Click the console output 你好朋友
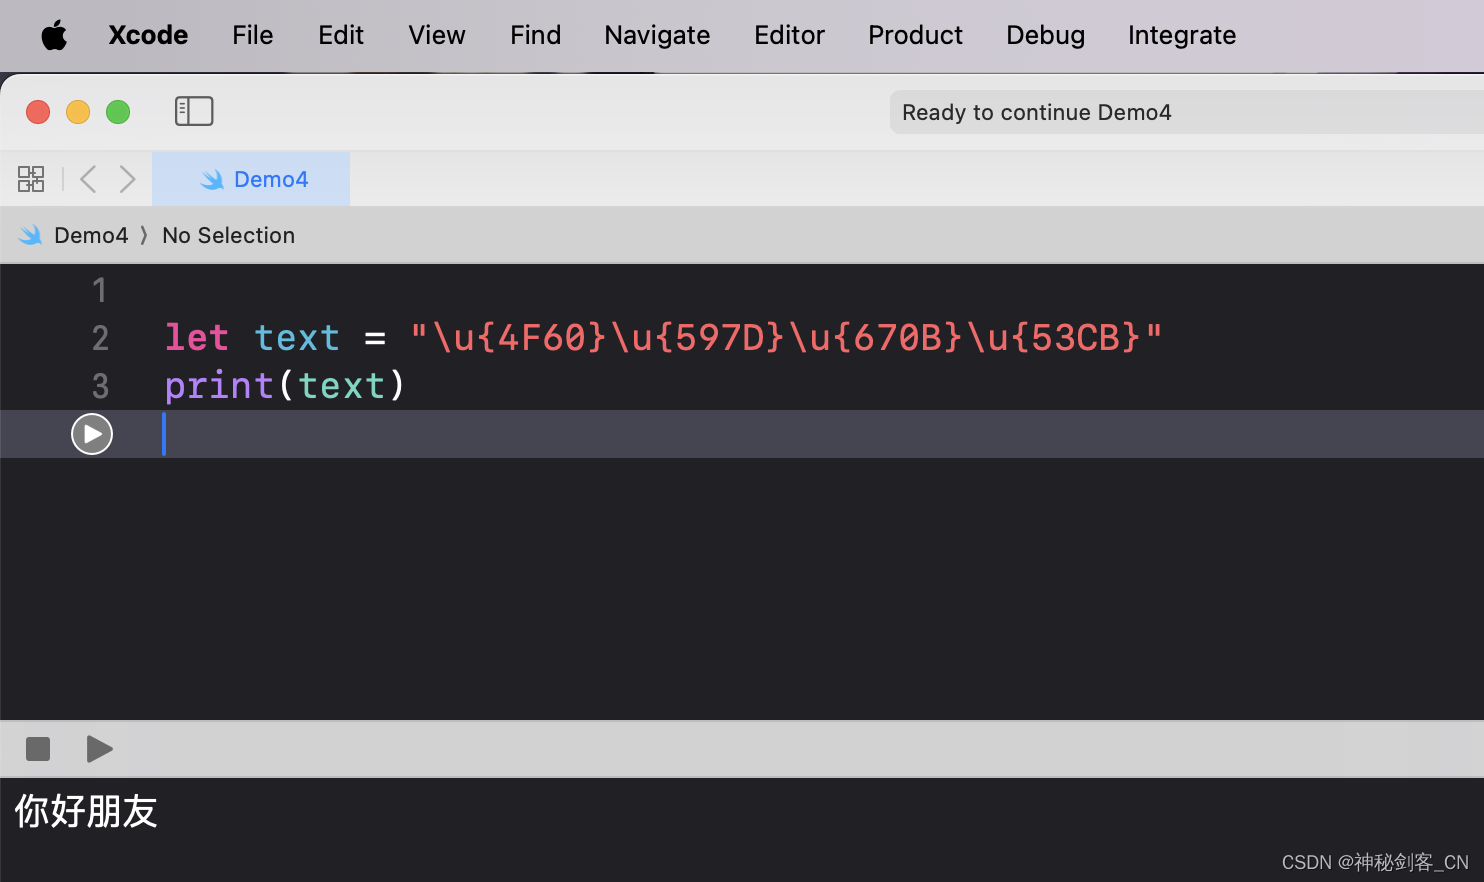The height and width of the screenshot is (882, 1484). click(86, 811)
